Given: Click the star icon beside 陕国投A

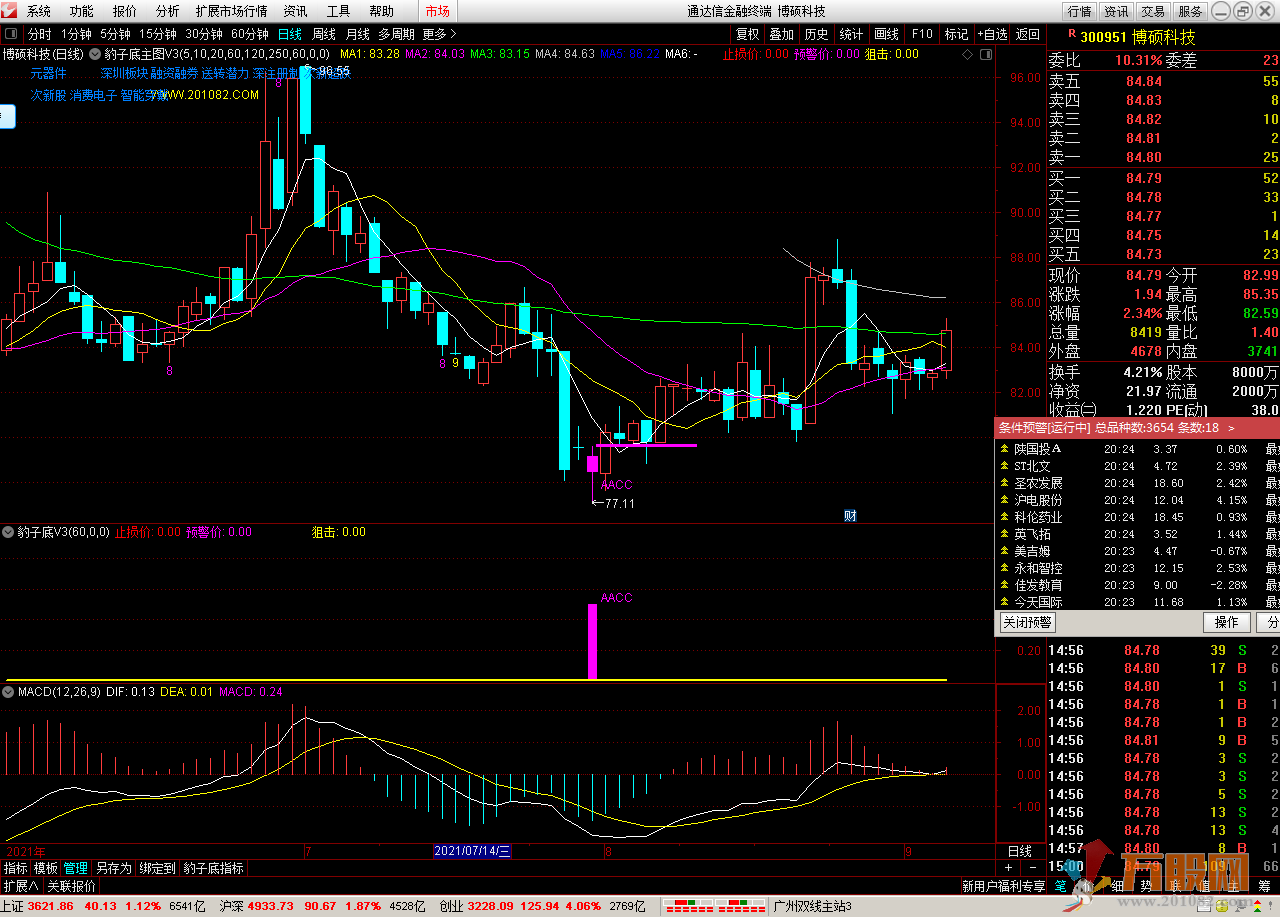Looking at the screenshot, I should [x=1004, y=449].
